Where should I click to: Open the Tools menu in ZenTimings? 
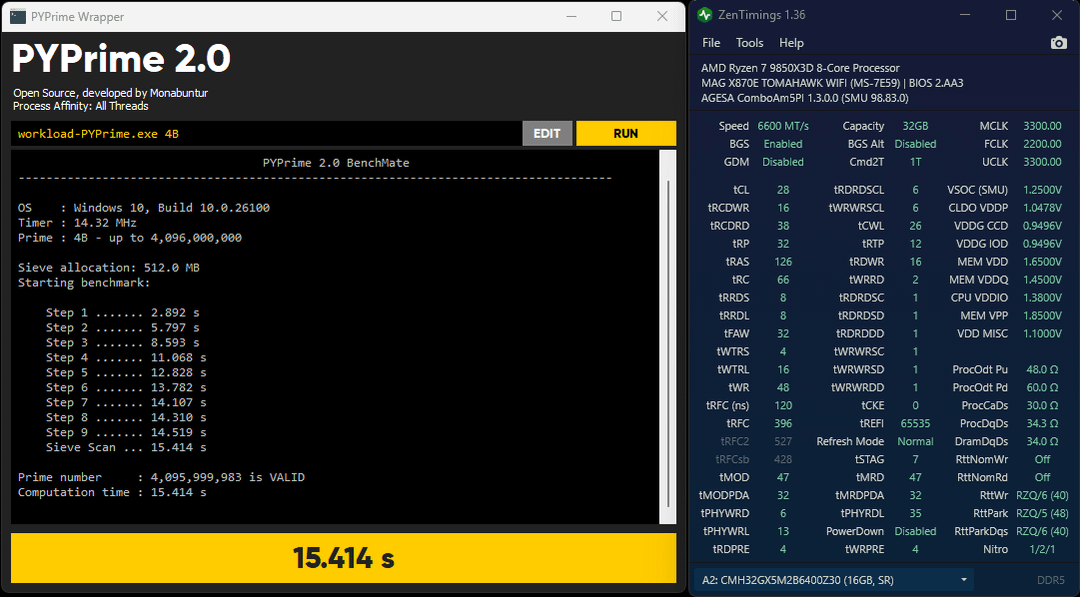click(749, 43)
